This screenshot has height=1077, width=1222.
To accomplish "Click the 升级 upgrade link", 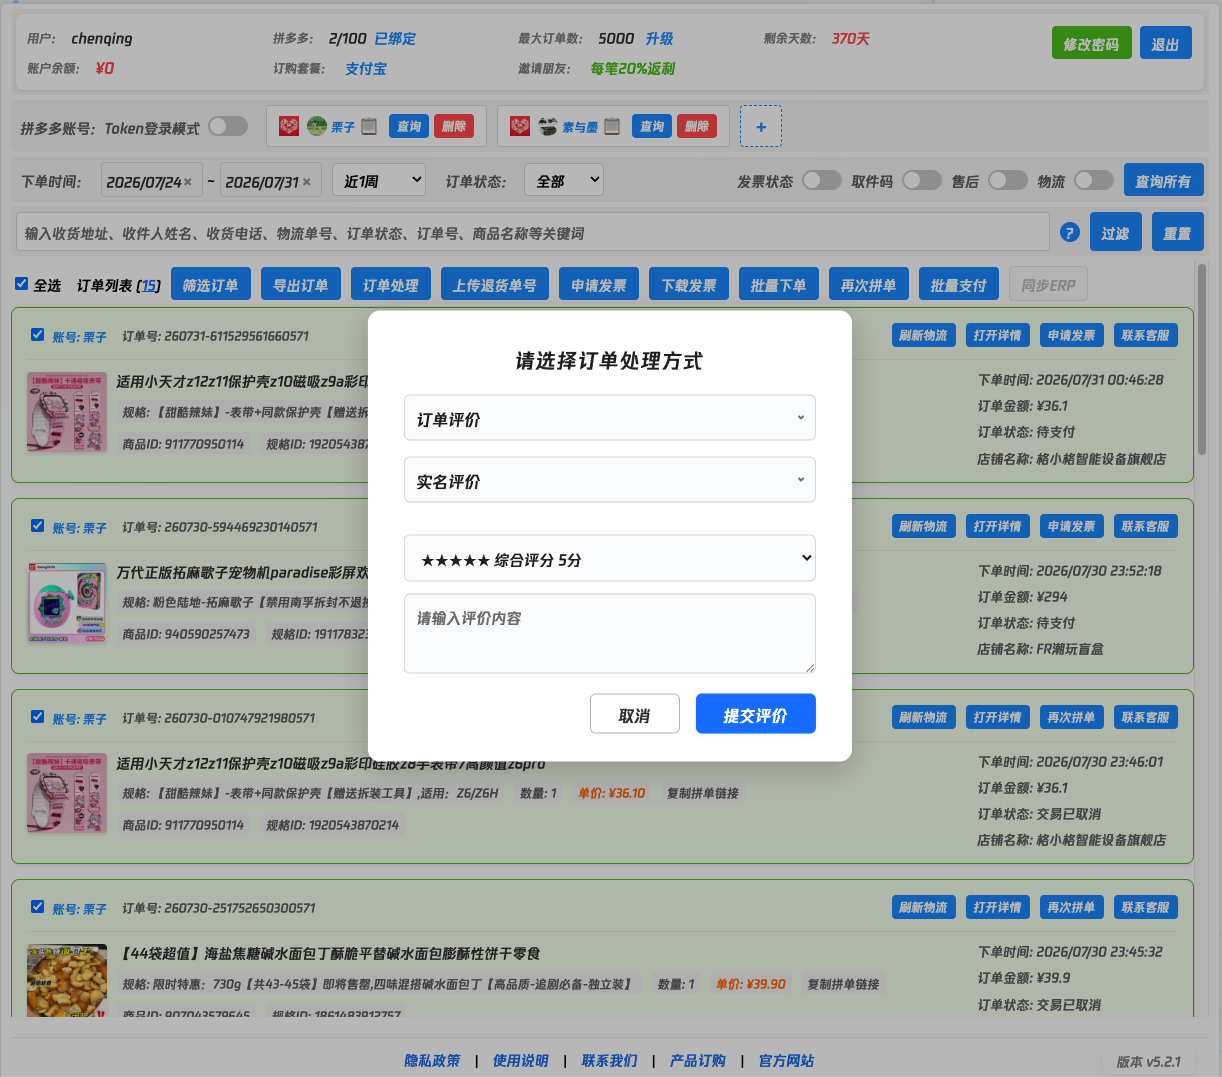I will (659, 38).
